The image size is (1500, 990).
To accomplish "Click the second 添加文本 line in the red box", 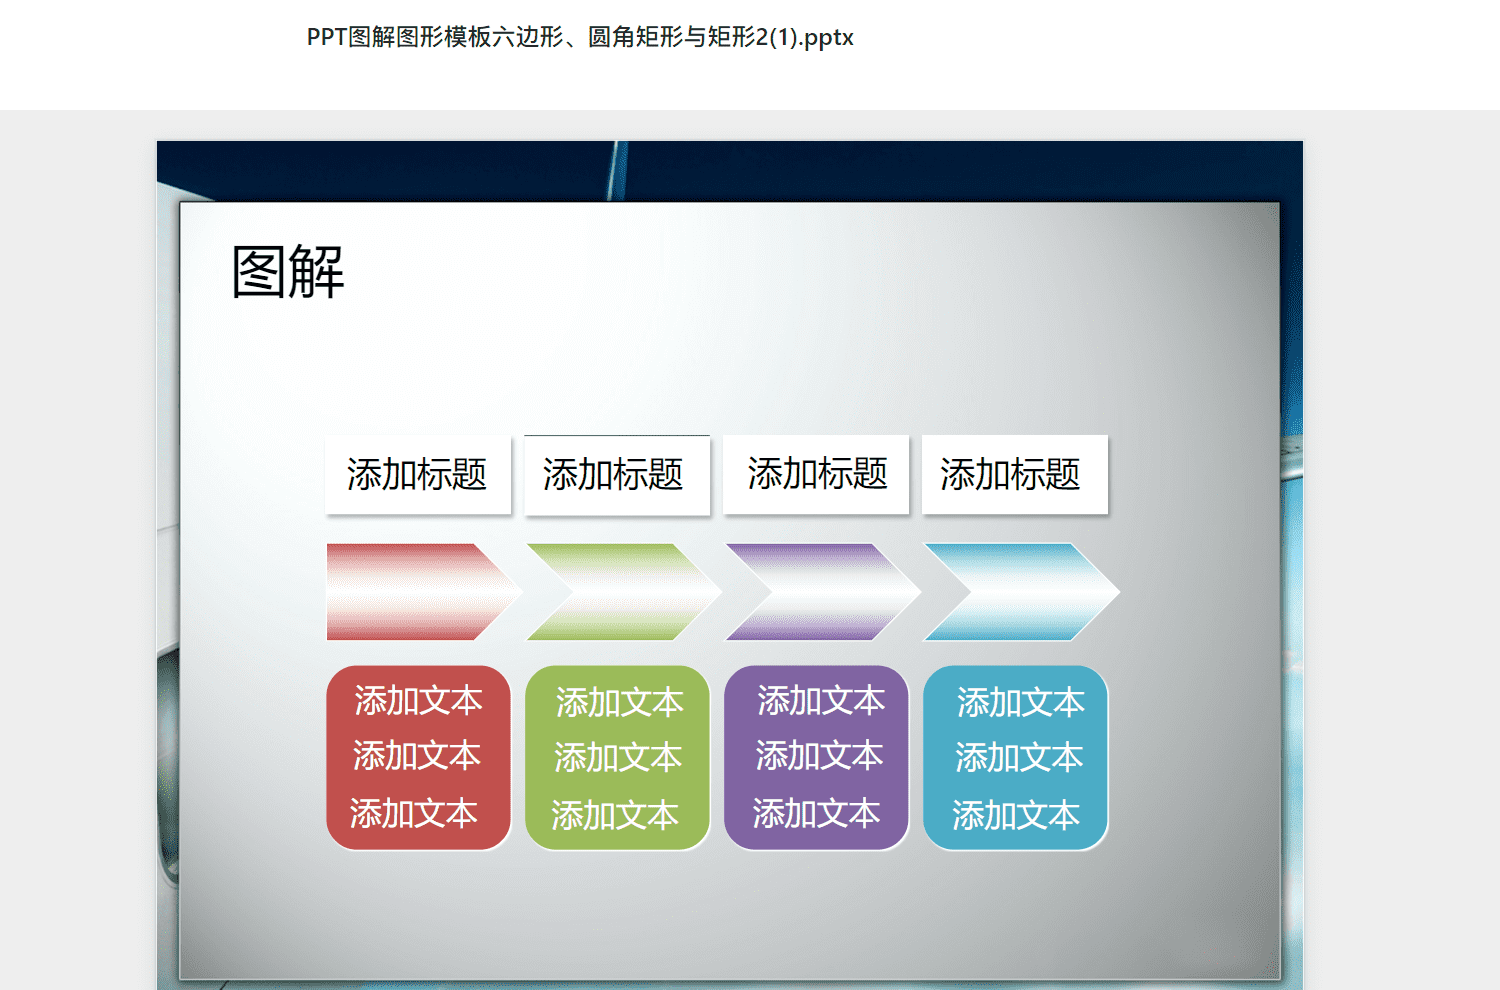I will (x=416, y=756).
